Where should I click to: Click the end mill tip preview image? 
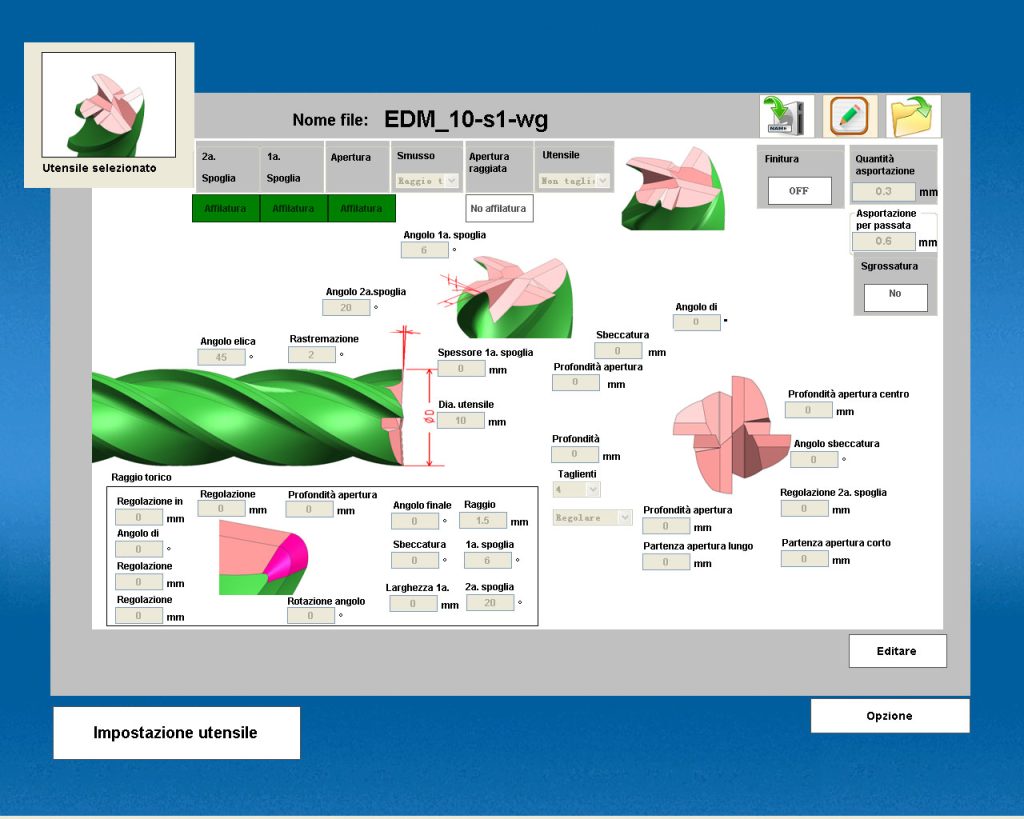pyautogui.click(x=673, y=189)
